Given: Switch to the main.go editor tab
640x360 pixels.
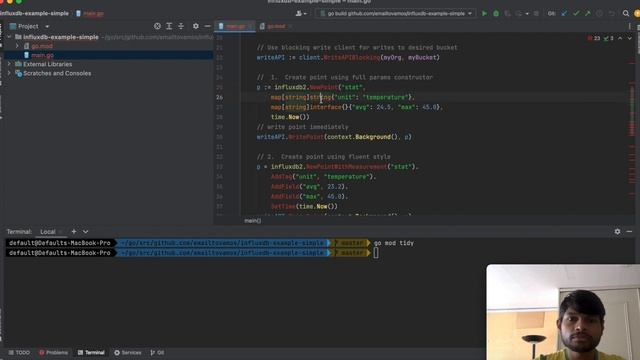Looking at the screenshot, I should click(x=235, y=26).
